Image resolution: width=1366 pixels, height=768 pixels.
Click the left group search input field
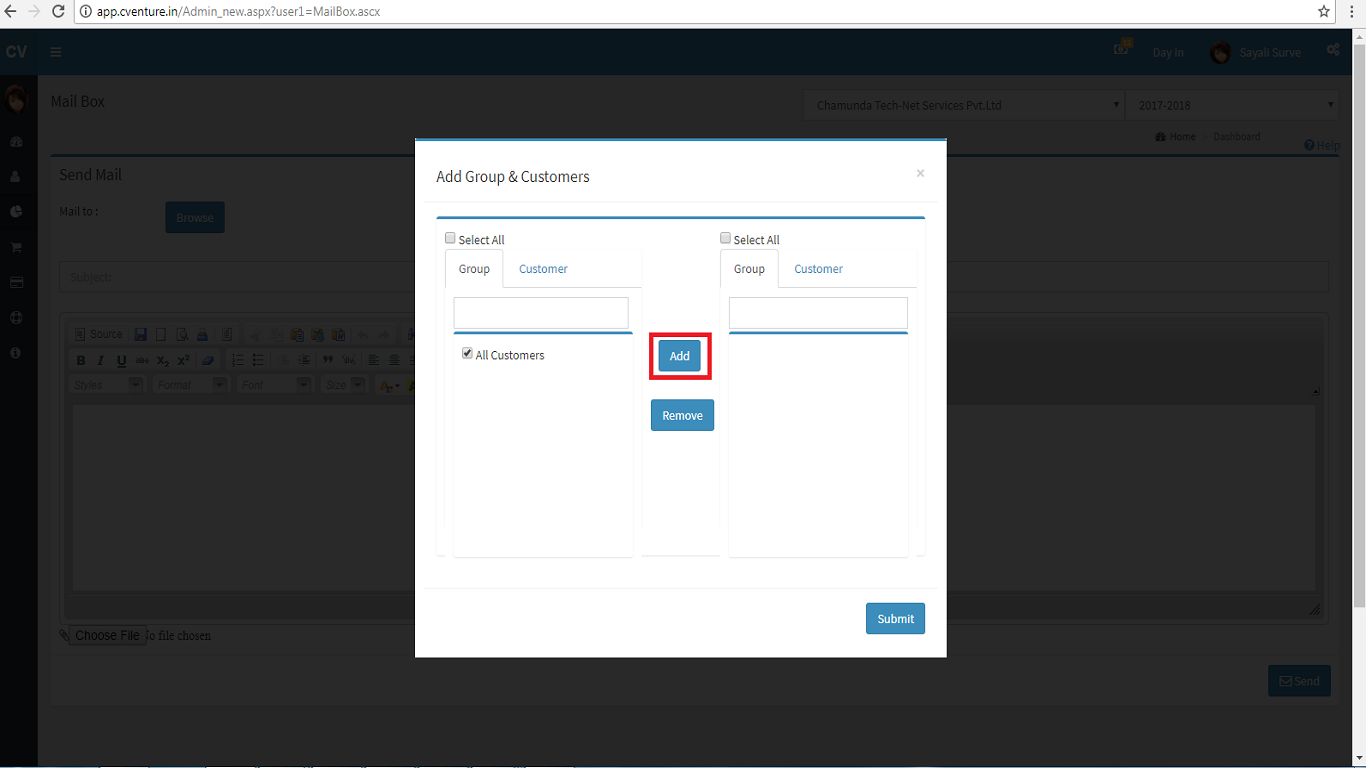point(541,313)
